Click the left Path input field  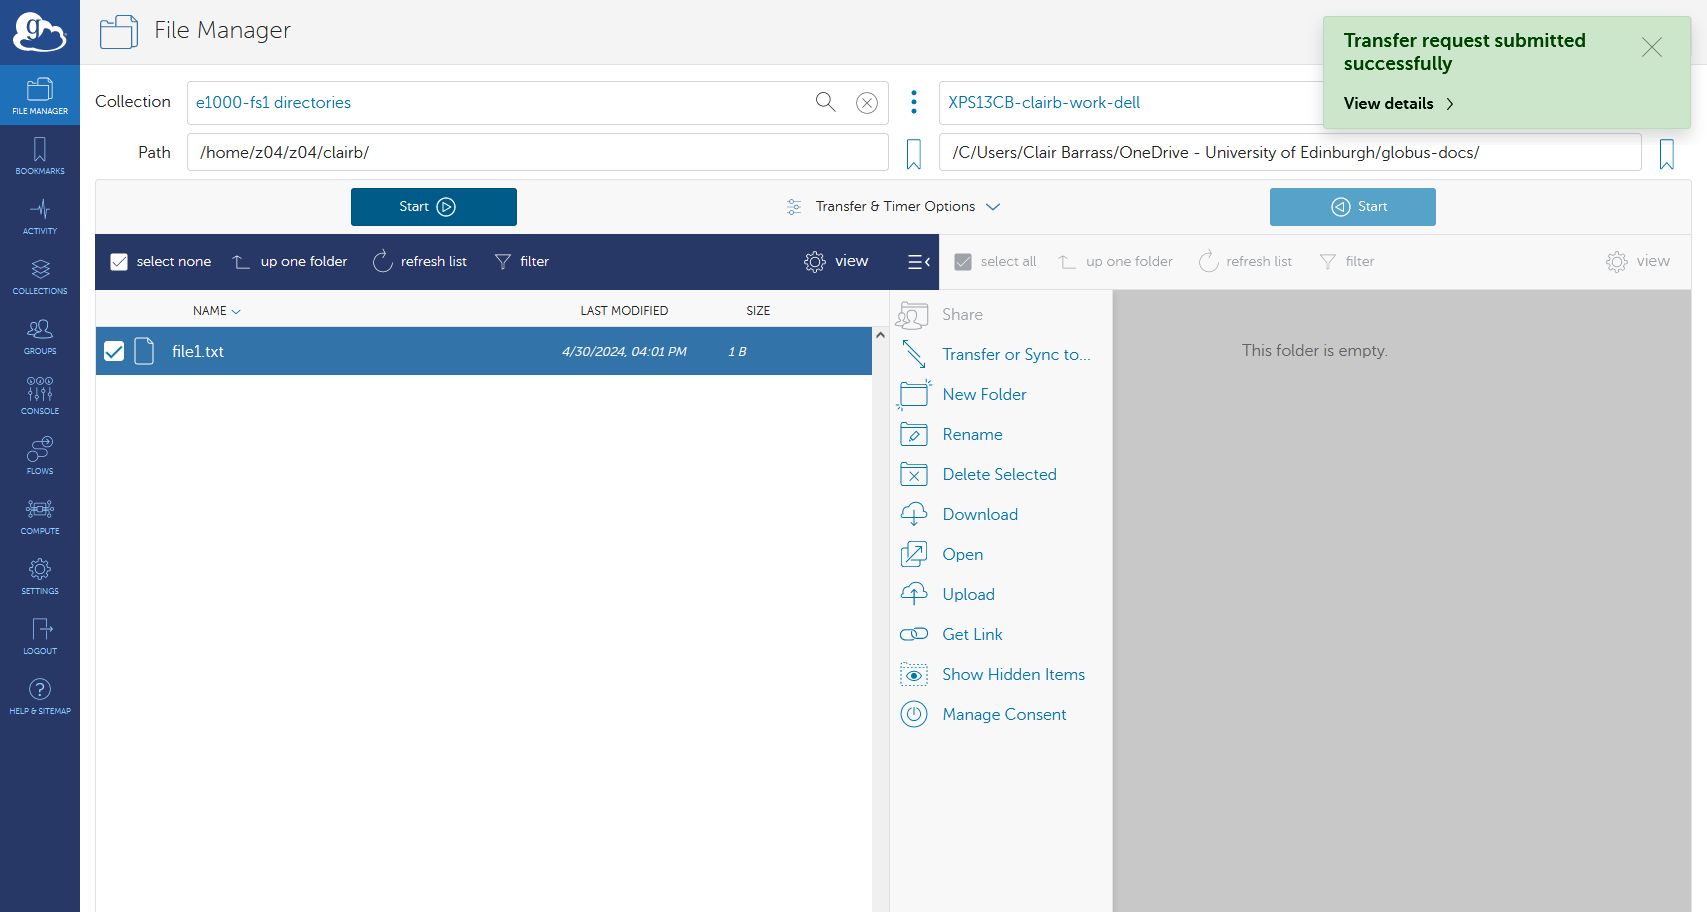tap(537, 153)
